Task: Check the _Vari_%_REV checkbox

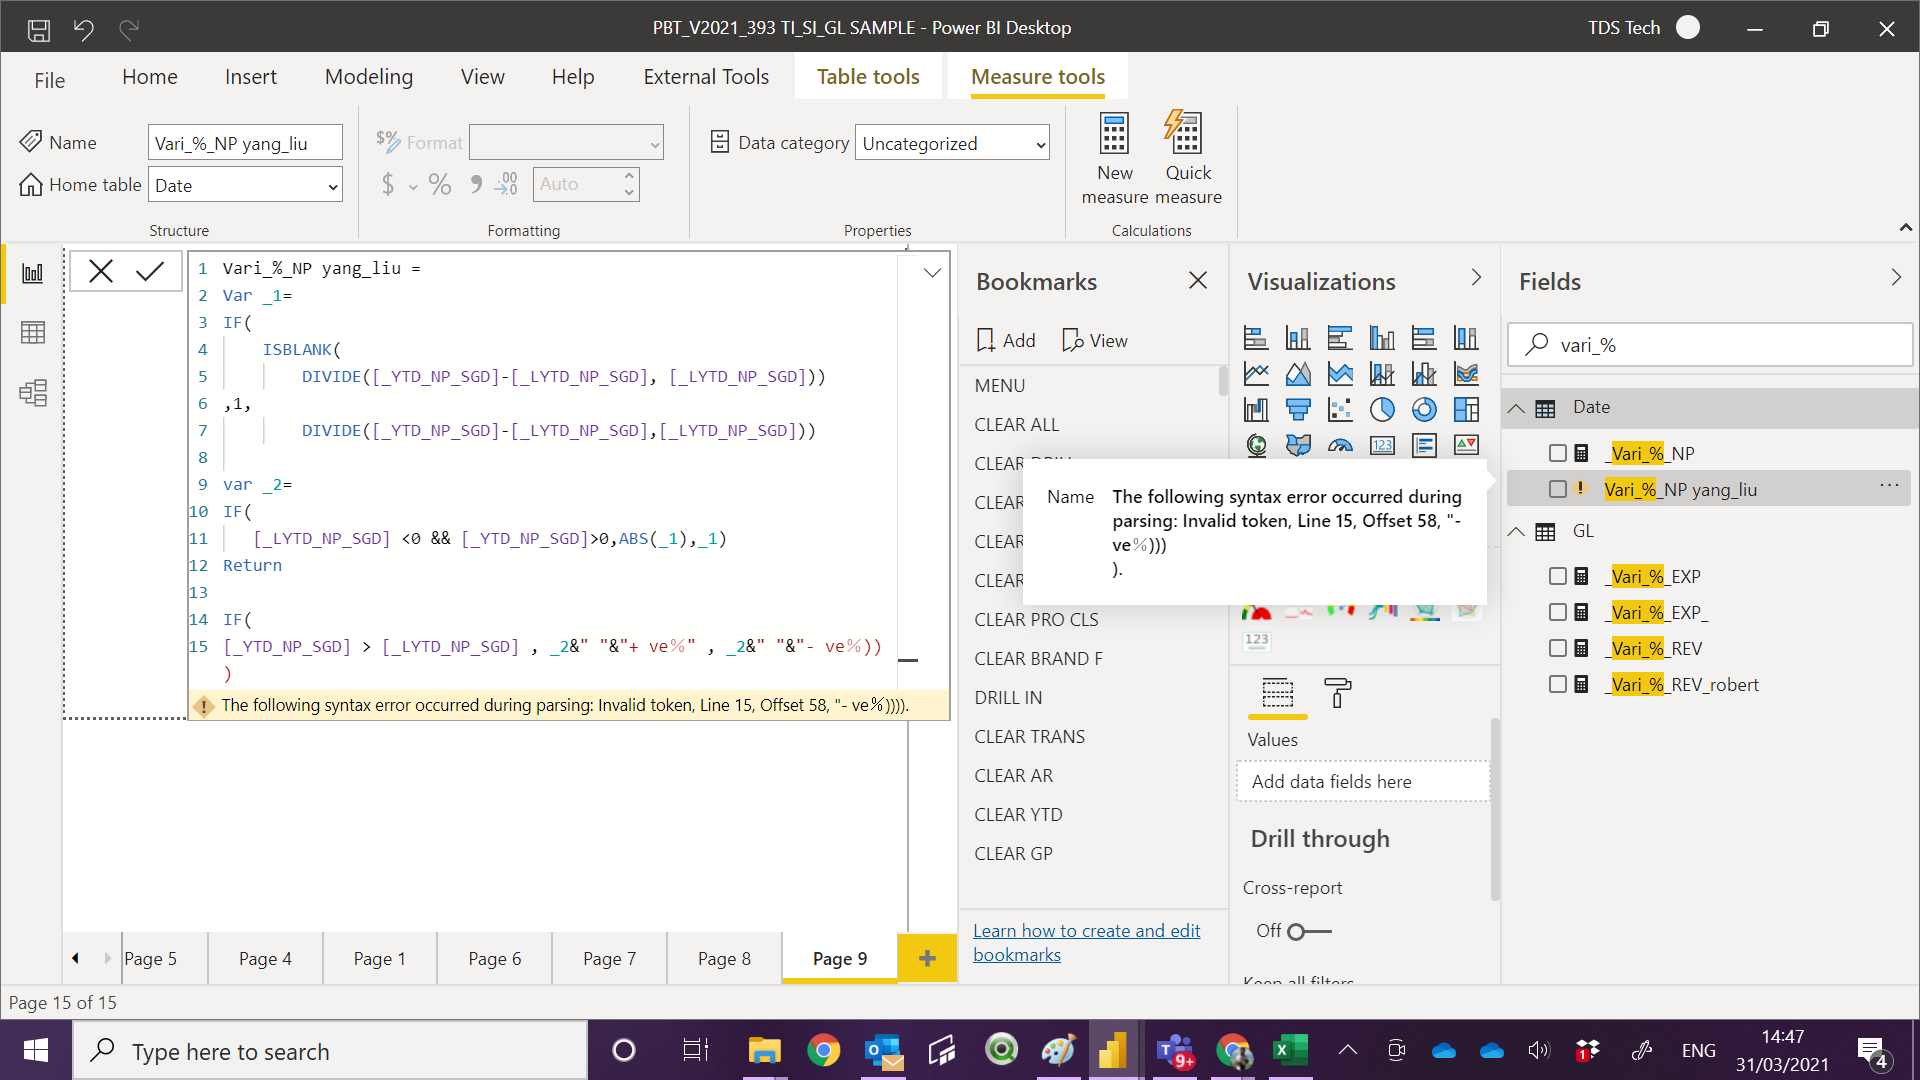Action: (1558, 648)
